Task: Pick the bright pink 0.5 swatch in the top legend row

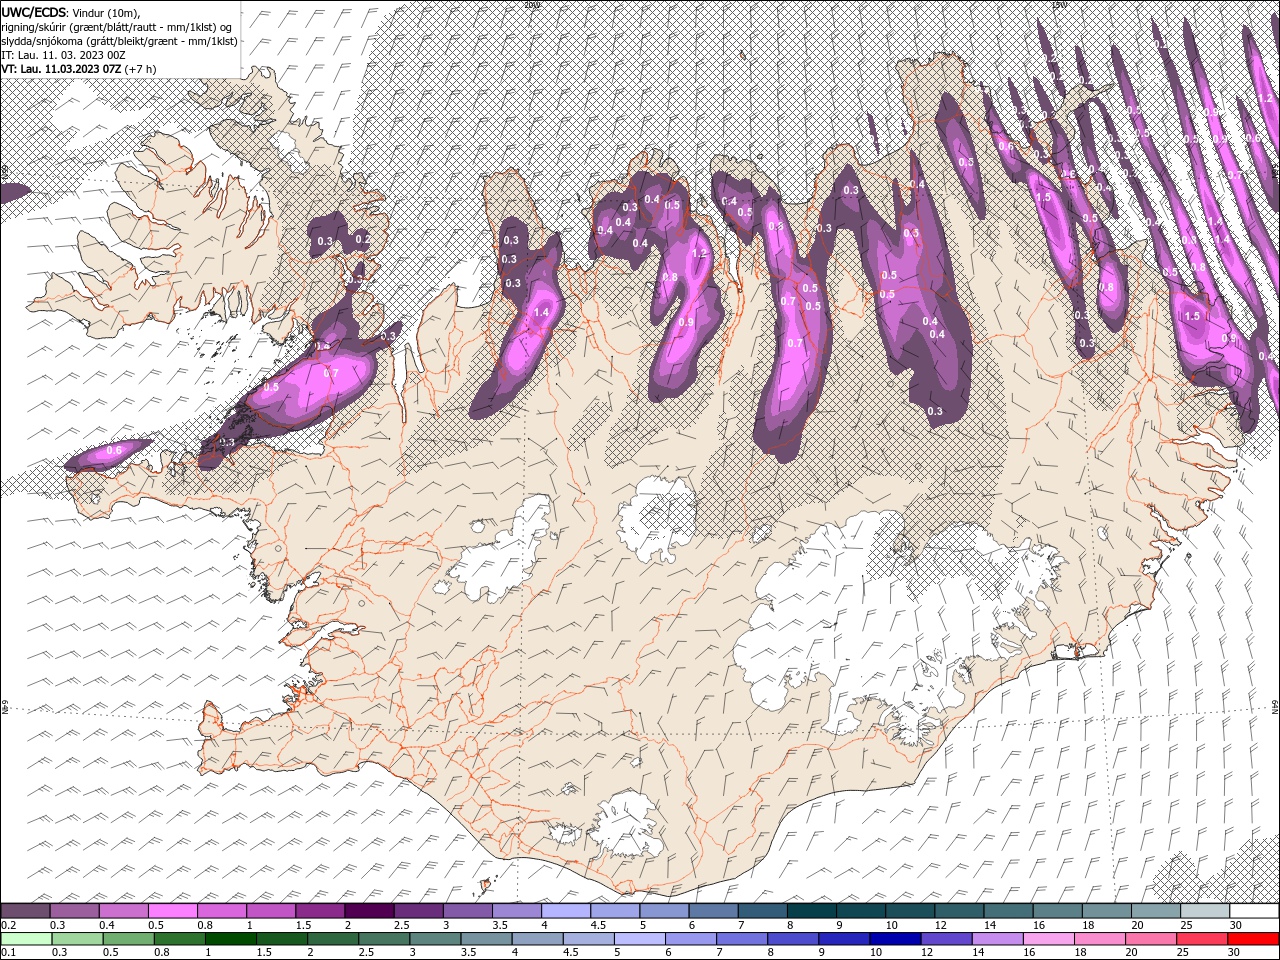Action: click(x=172, y=910)
